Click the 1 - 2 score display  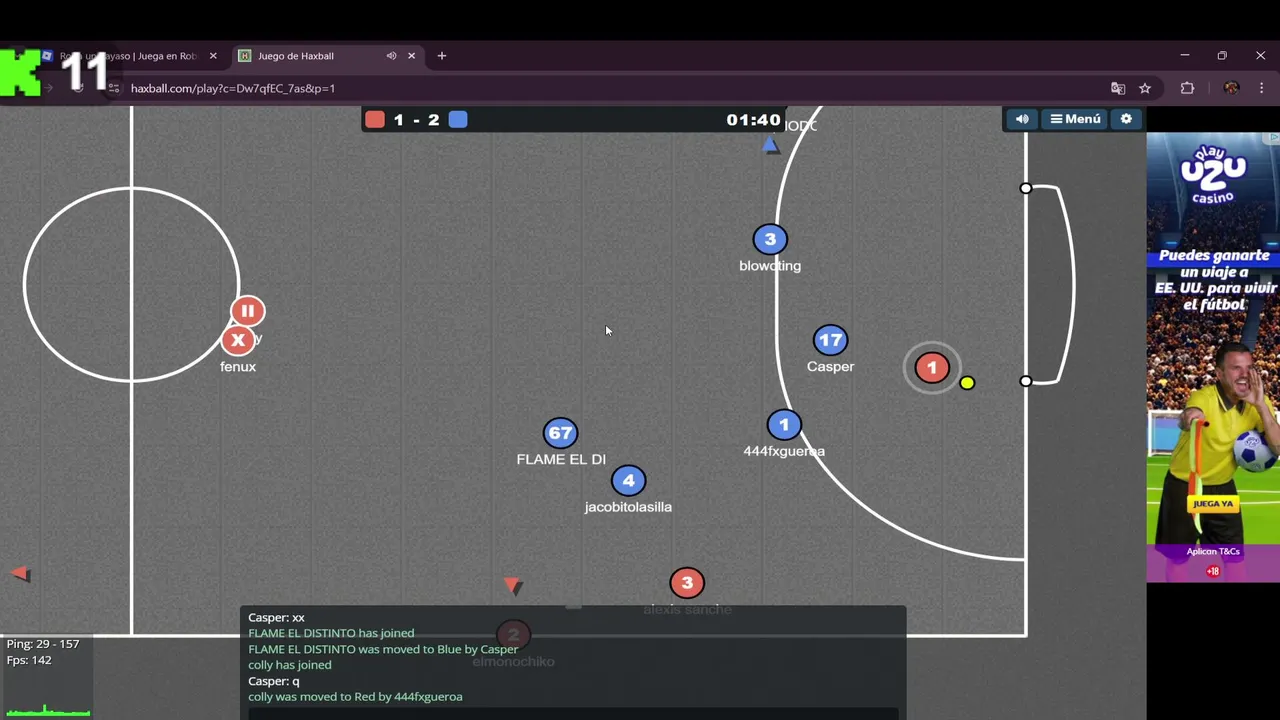[x=416, y=120]
